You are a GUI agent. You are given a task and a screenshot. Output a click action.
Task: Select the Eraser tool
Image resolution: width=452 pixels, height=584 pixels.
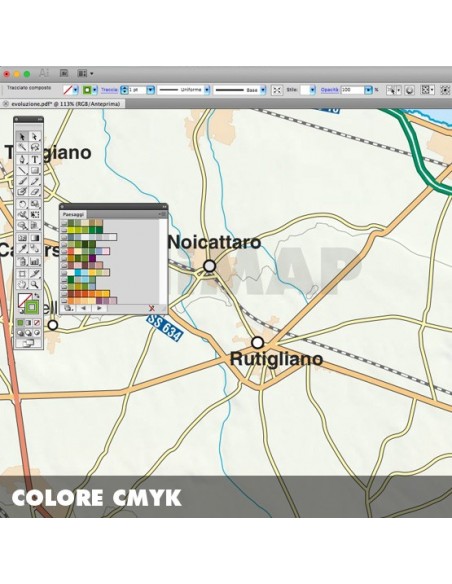coord(35,192)
